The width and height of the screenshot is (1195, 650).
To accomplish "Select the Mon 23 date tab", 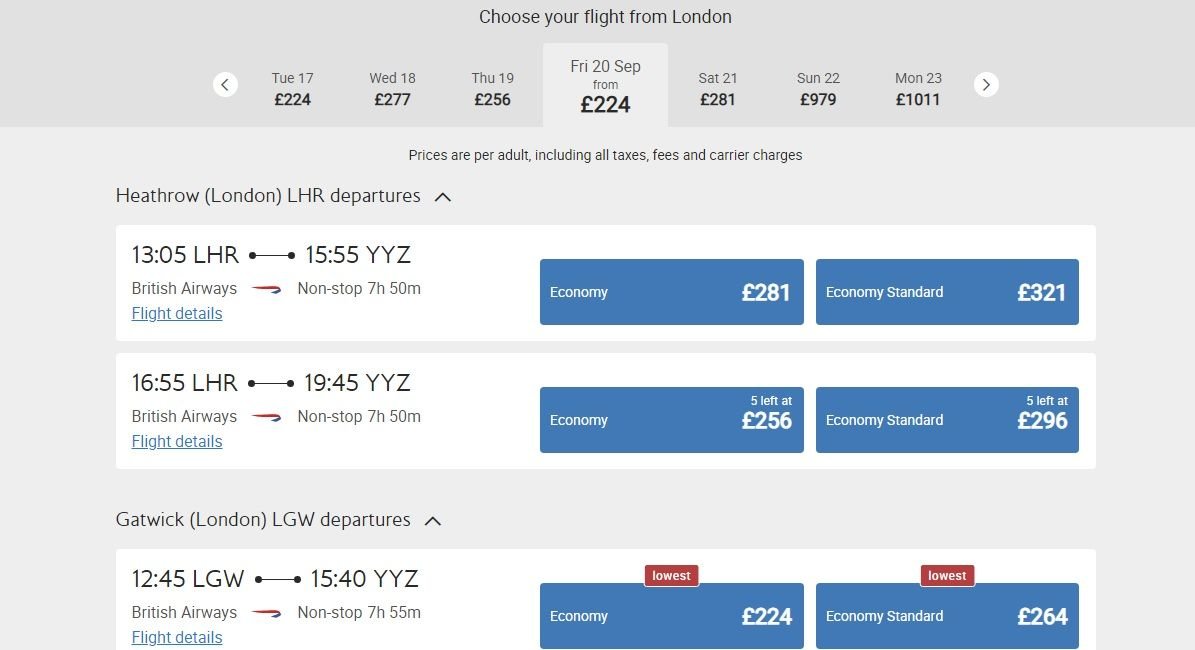I will coord(918,88).
